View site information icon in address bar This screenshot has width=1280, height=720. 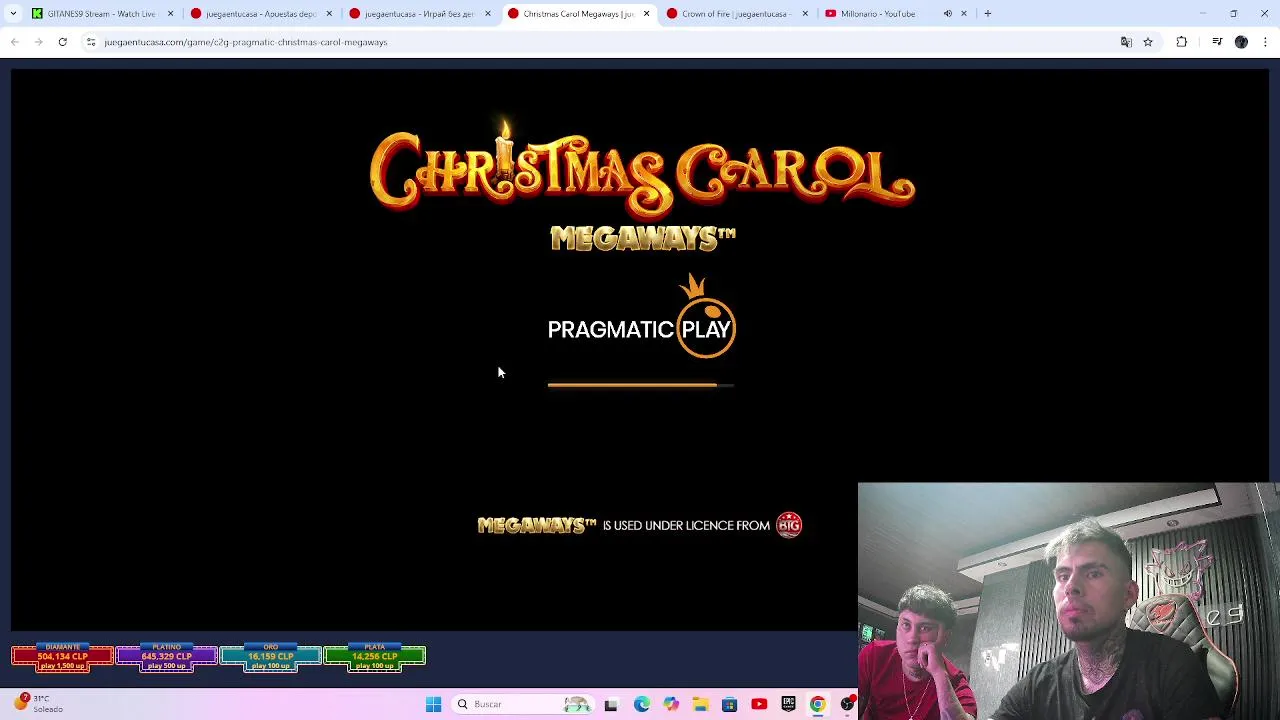click(91, 42)
